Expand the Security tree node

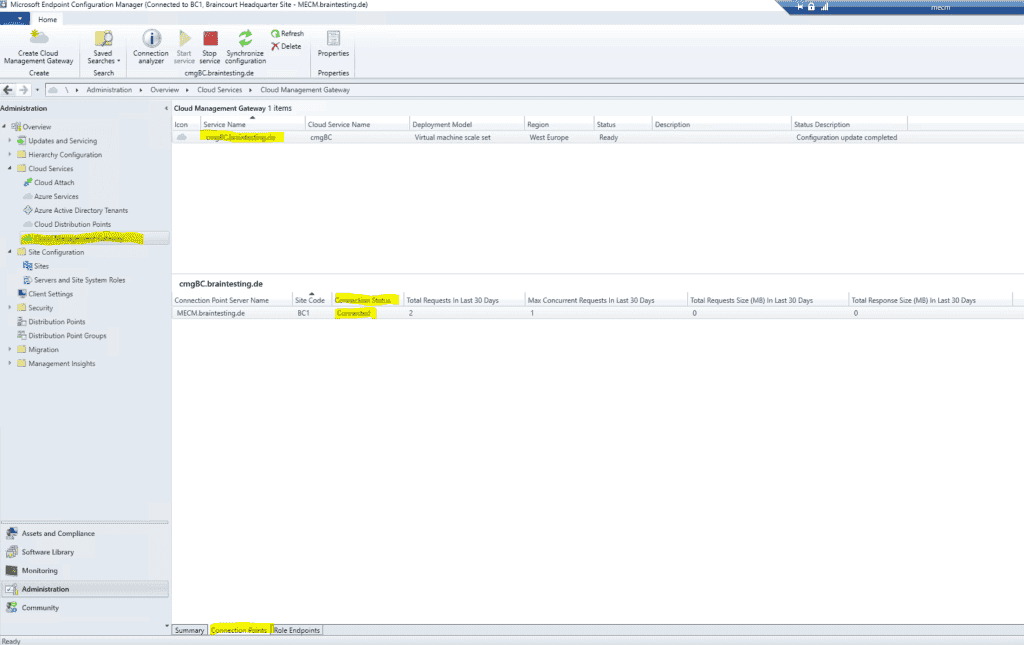pos(10,307)
